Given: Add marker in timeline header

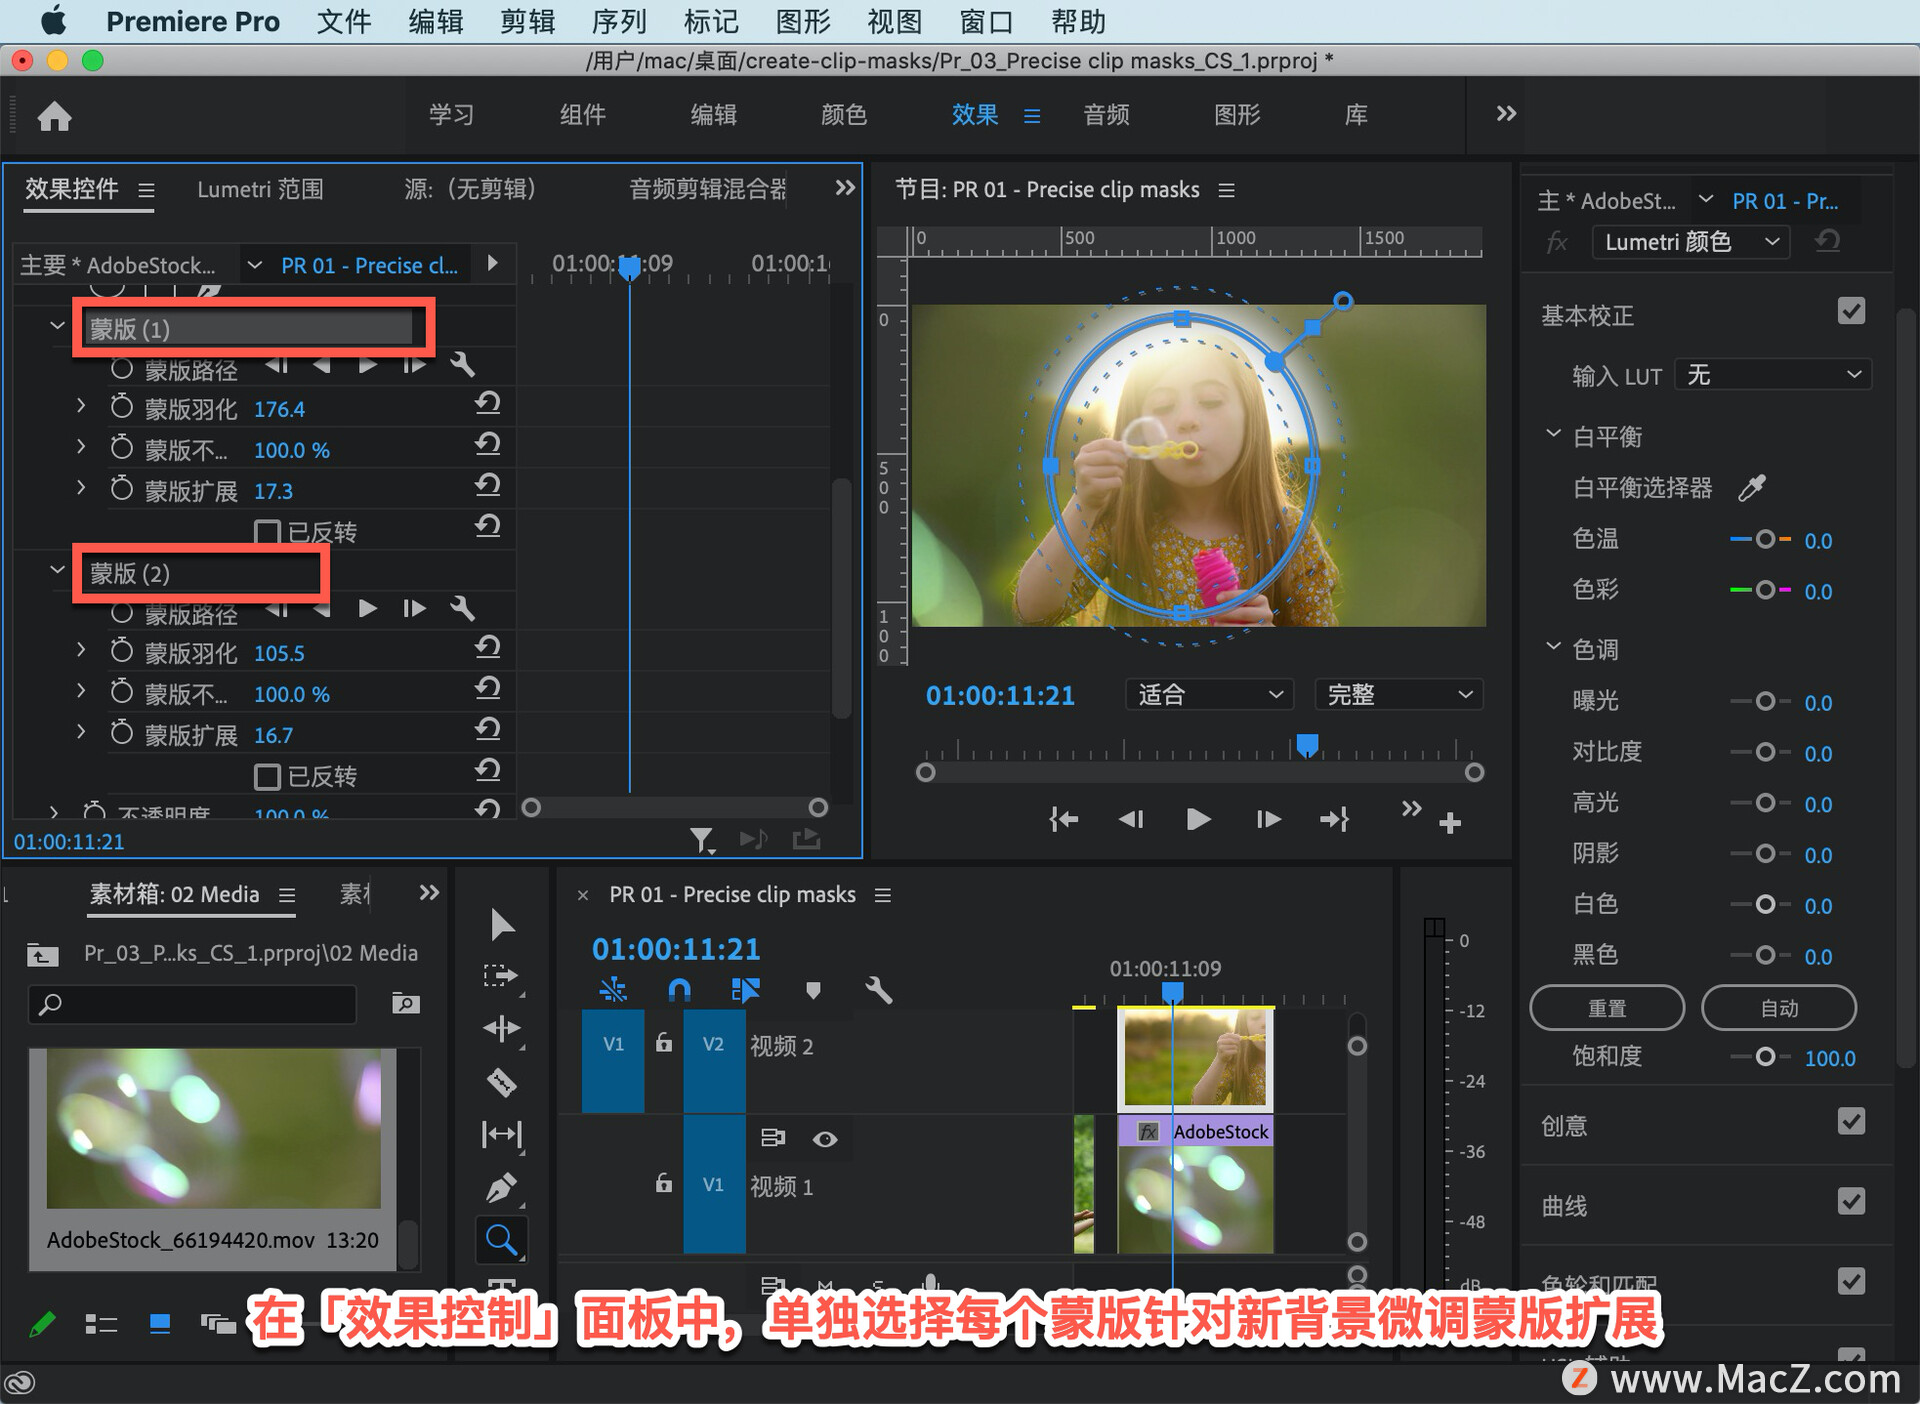Looking at the screenshot, I should (813, 990).
